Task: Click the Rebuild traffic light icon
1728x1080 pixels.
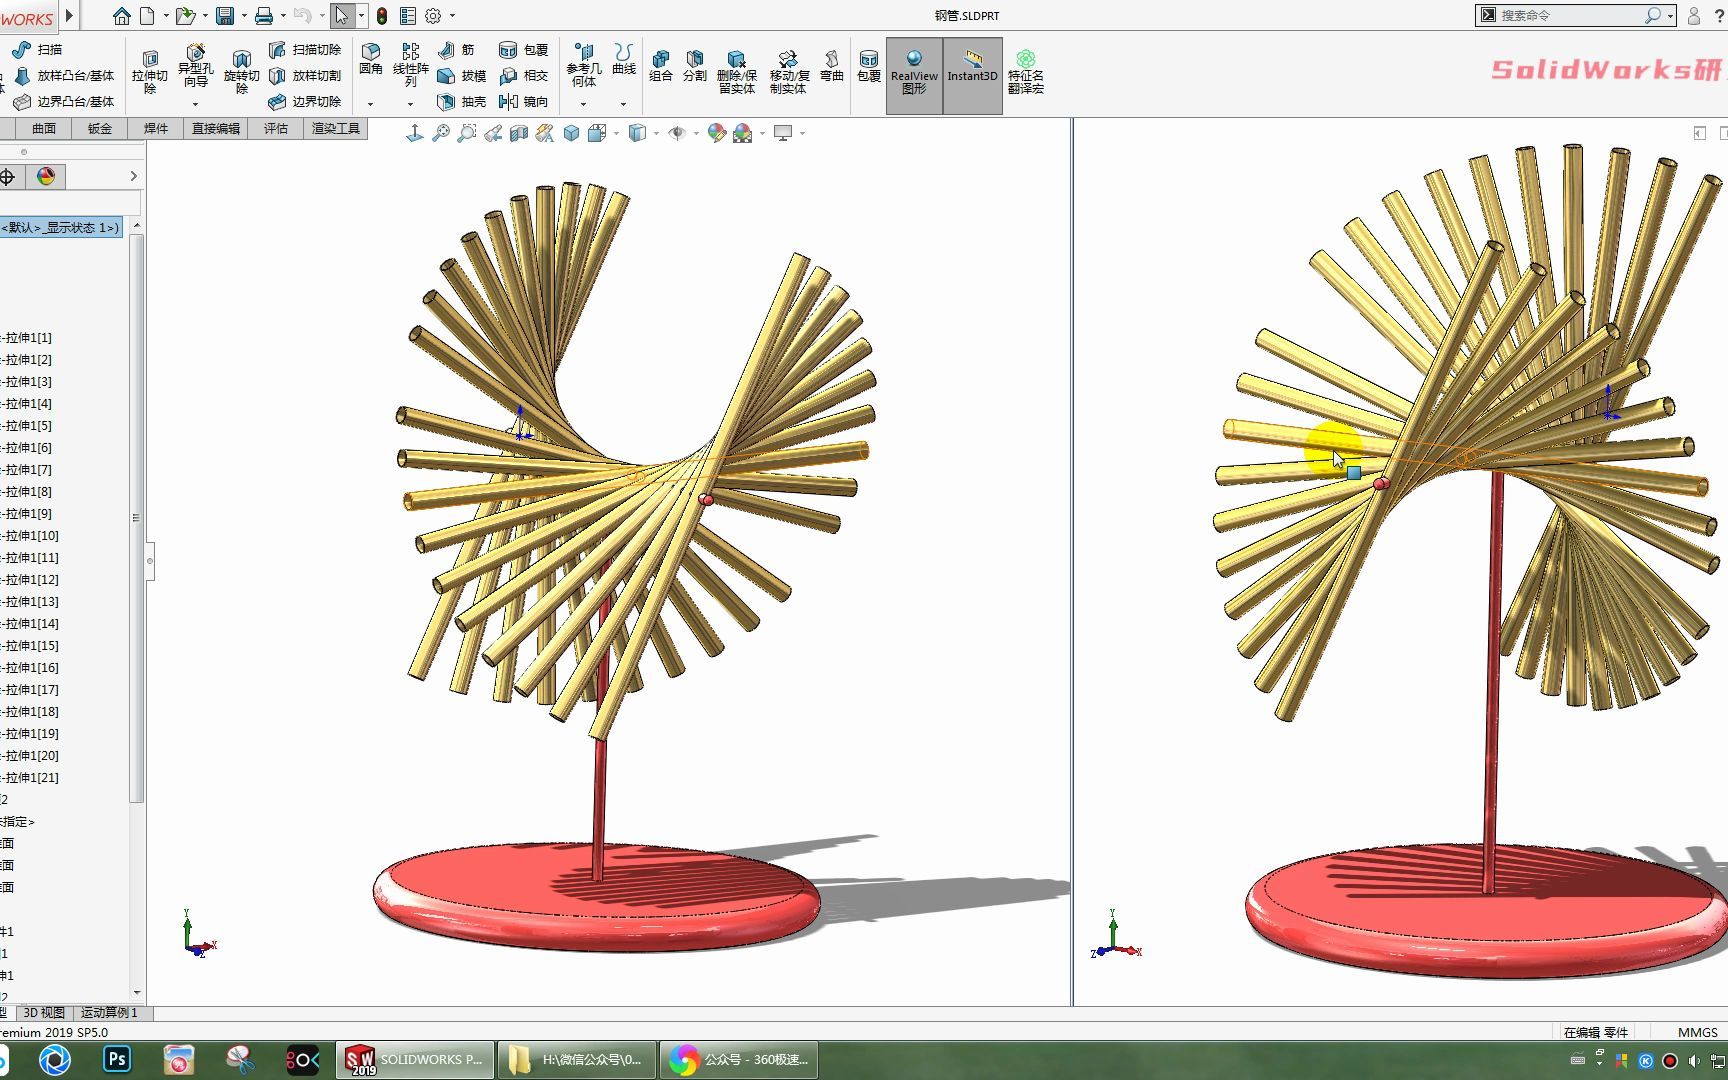Action: click(x=382, y=16)
